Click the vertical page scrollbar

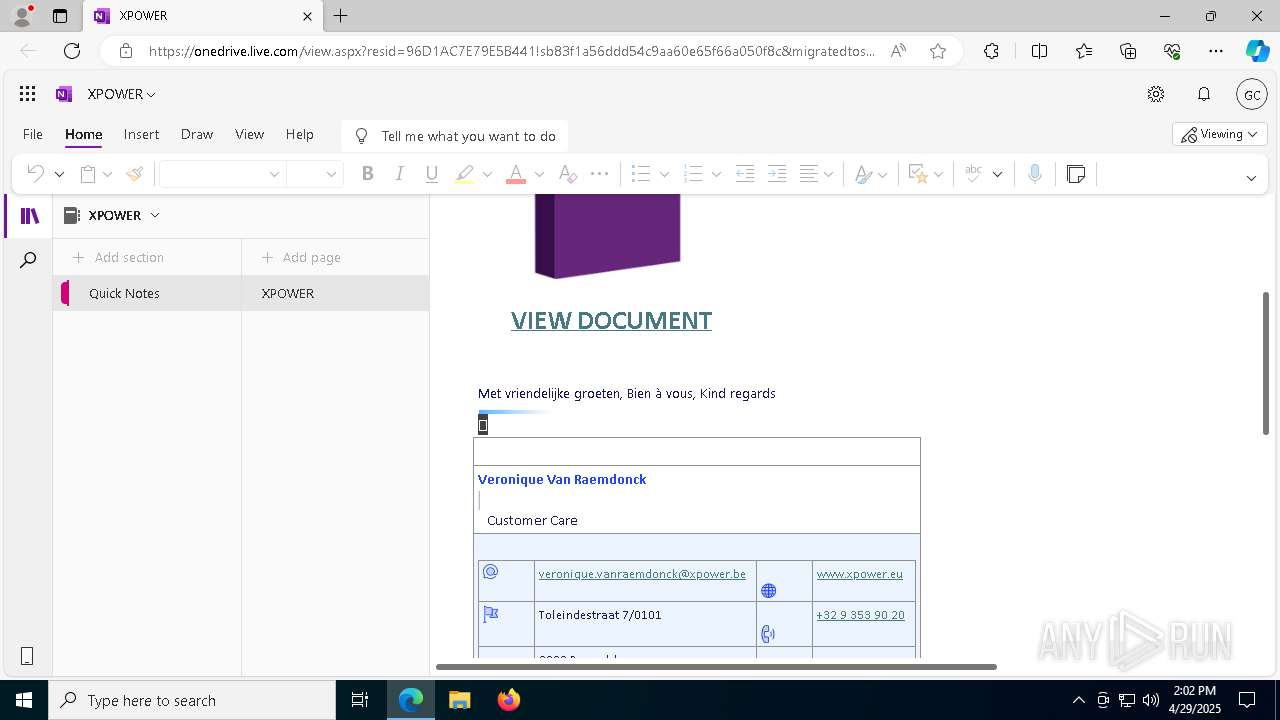tap(1265, 363)
